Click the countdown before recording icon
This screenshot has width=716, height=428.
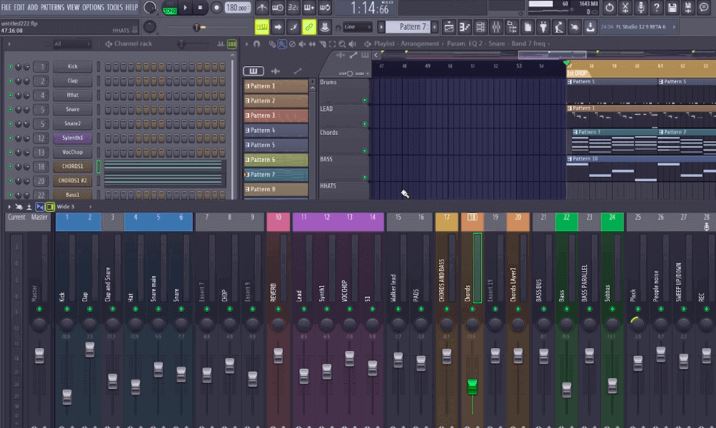point(293,8)
